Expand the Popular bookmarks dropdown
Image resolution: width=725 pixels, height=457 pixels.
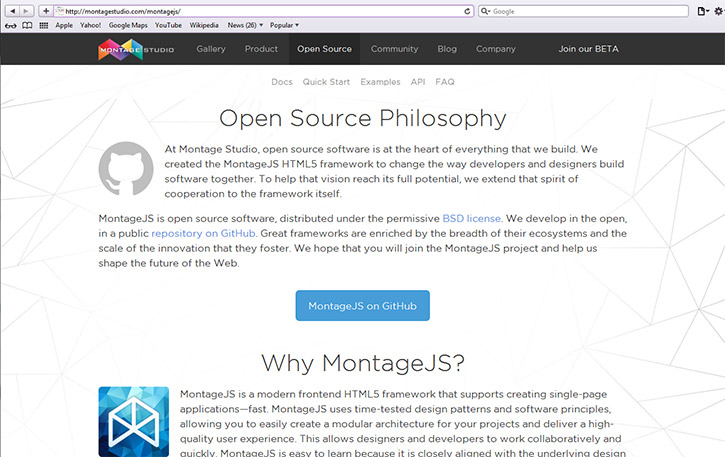click(x=284, y=25)
